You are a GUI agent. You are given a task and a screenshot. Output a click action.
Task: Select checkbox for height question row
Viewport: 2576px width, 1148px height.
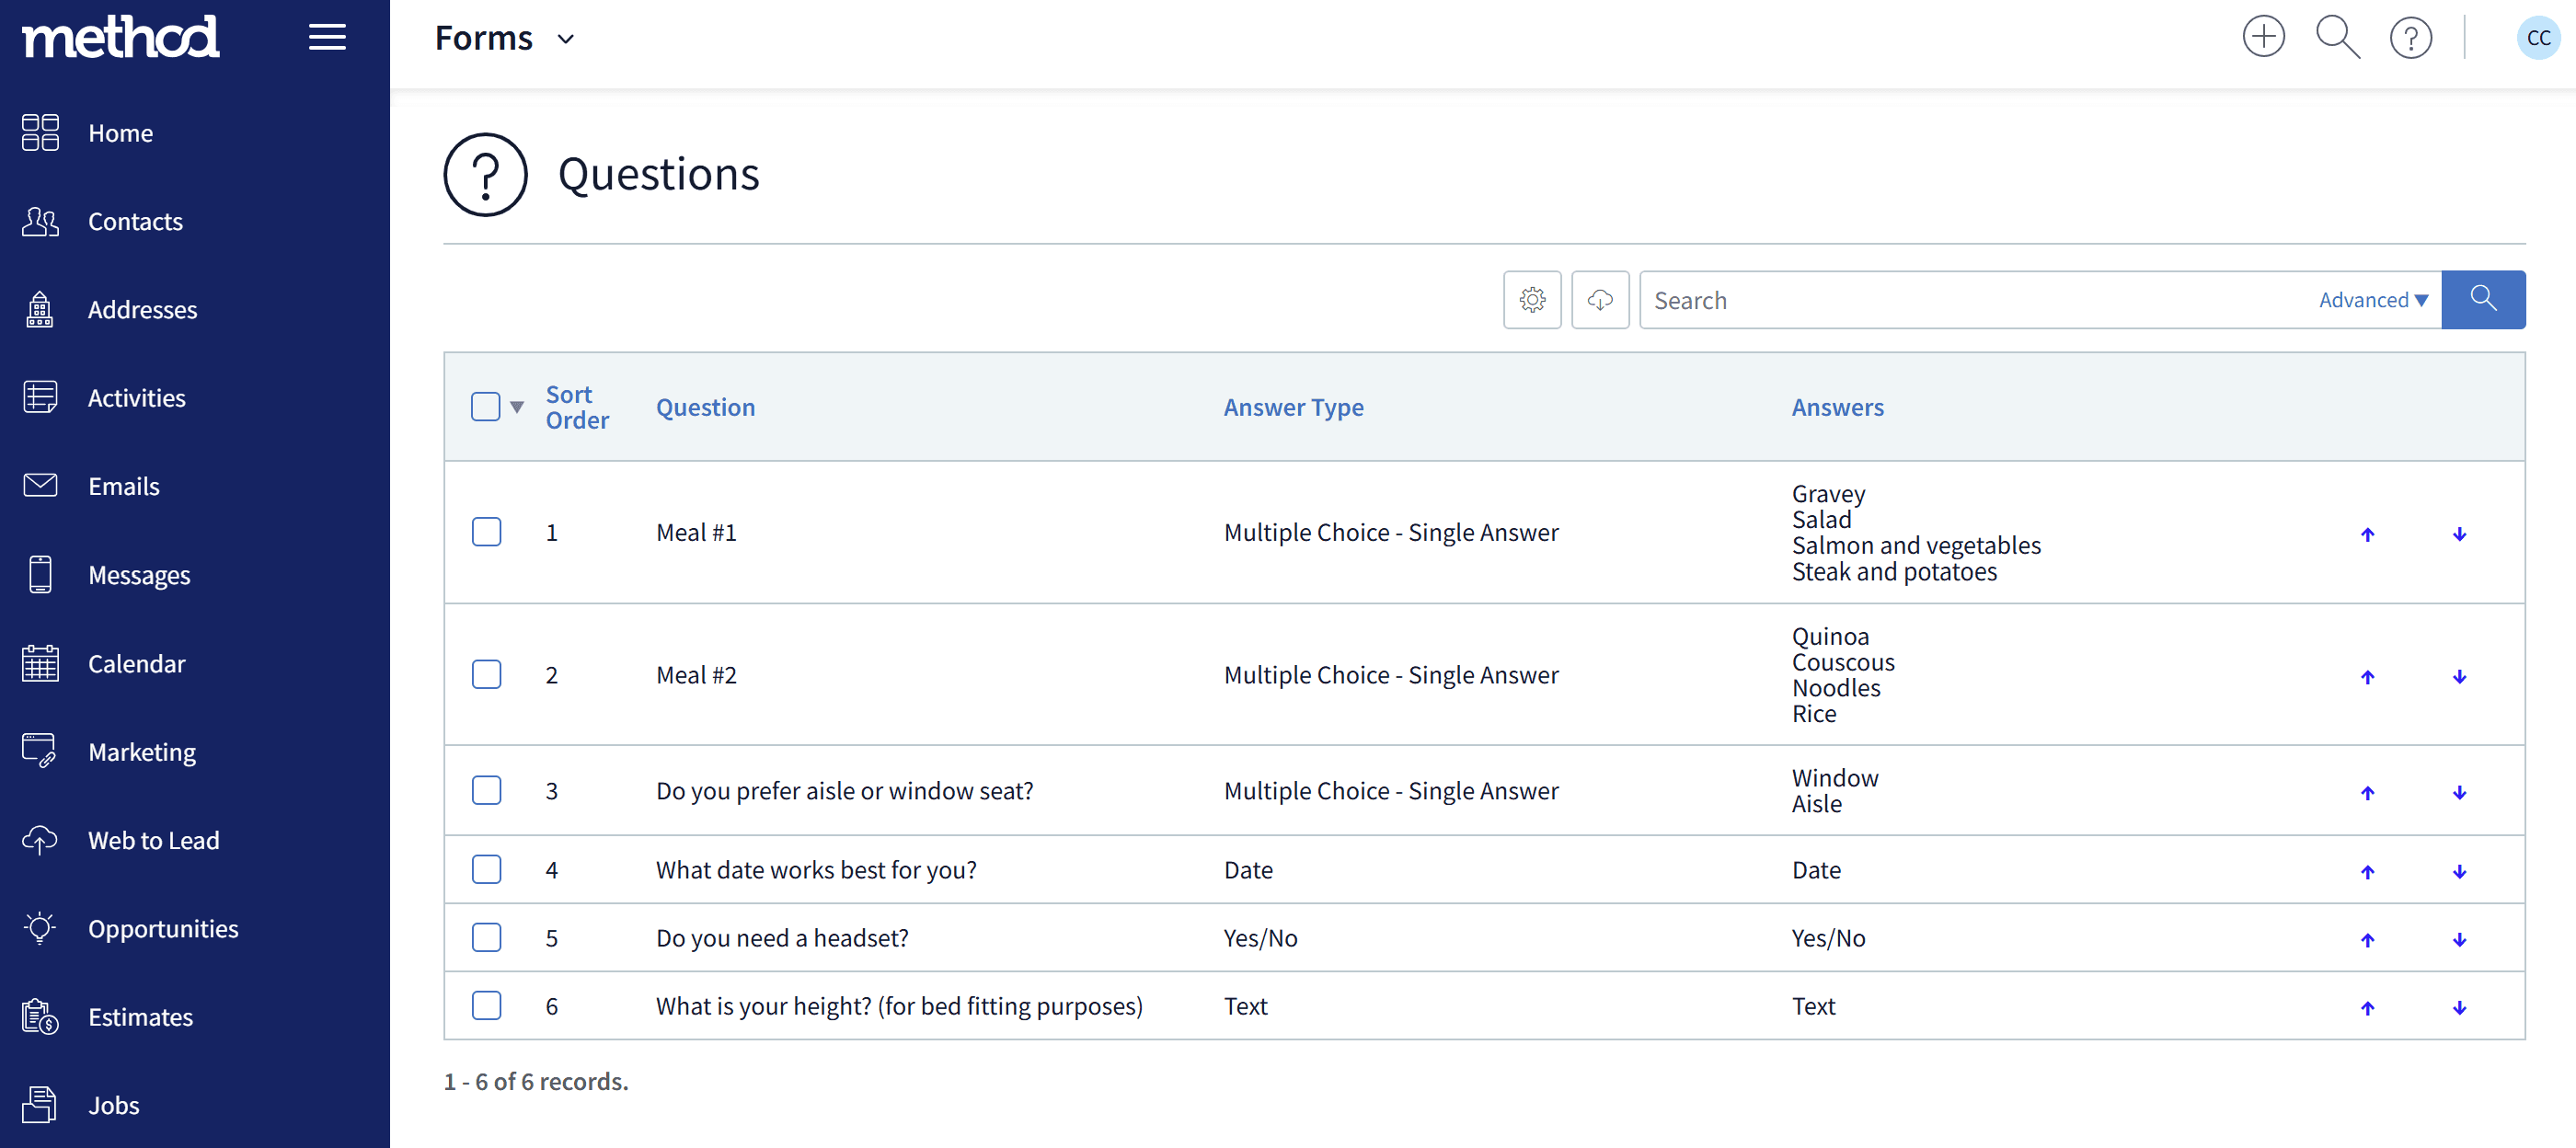[x=486, y=1006]
